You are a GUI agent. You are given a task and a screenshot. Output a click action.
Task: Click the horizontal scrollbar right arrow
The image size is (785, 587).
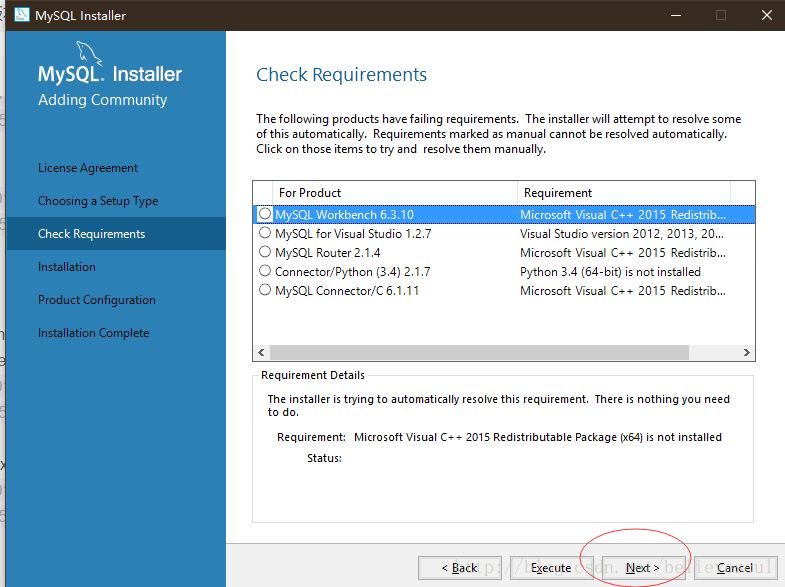(x=746, y=352)
